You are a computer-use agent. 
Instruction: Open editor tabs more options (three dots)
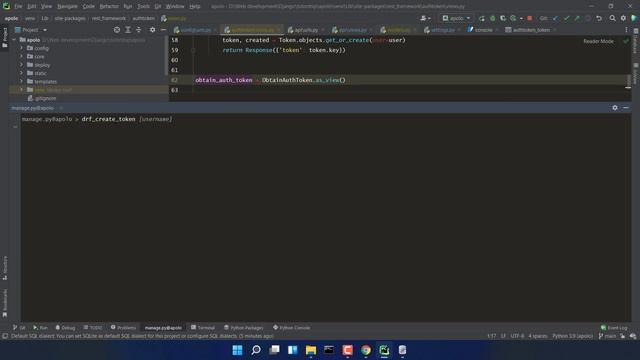pyautogui.click(x=626, y=30)
